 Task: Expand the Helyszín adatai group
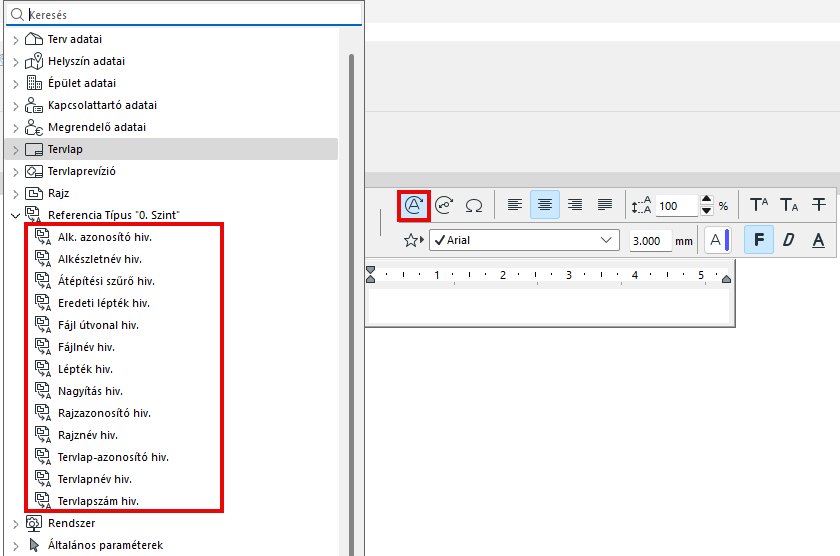[16, 62]
